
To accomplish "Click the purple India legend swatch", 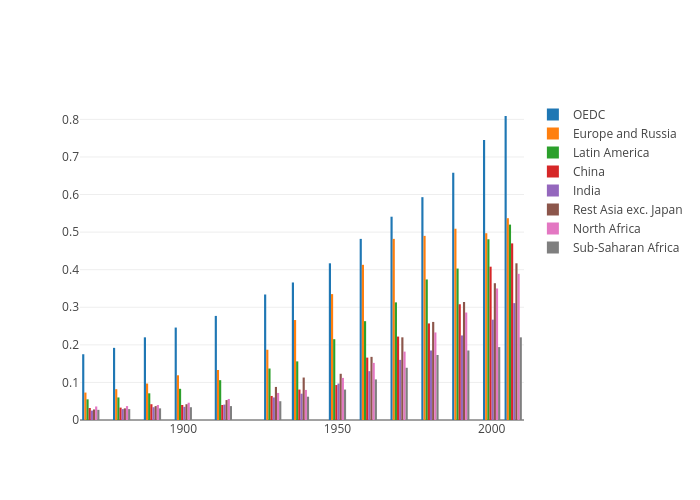I will click(x=553, y=190).
